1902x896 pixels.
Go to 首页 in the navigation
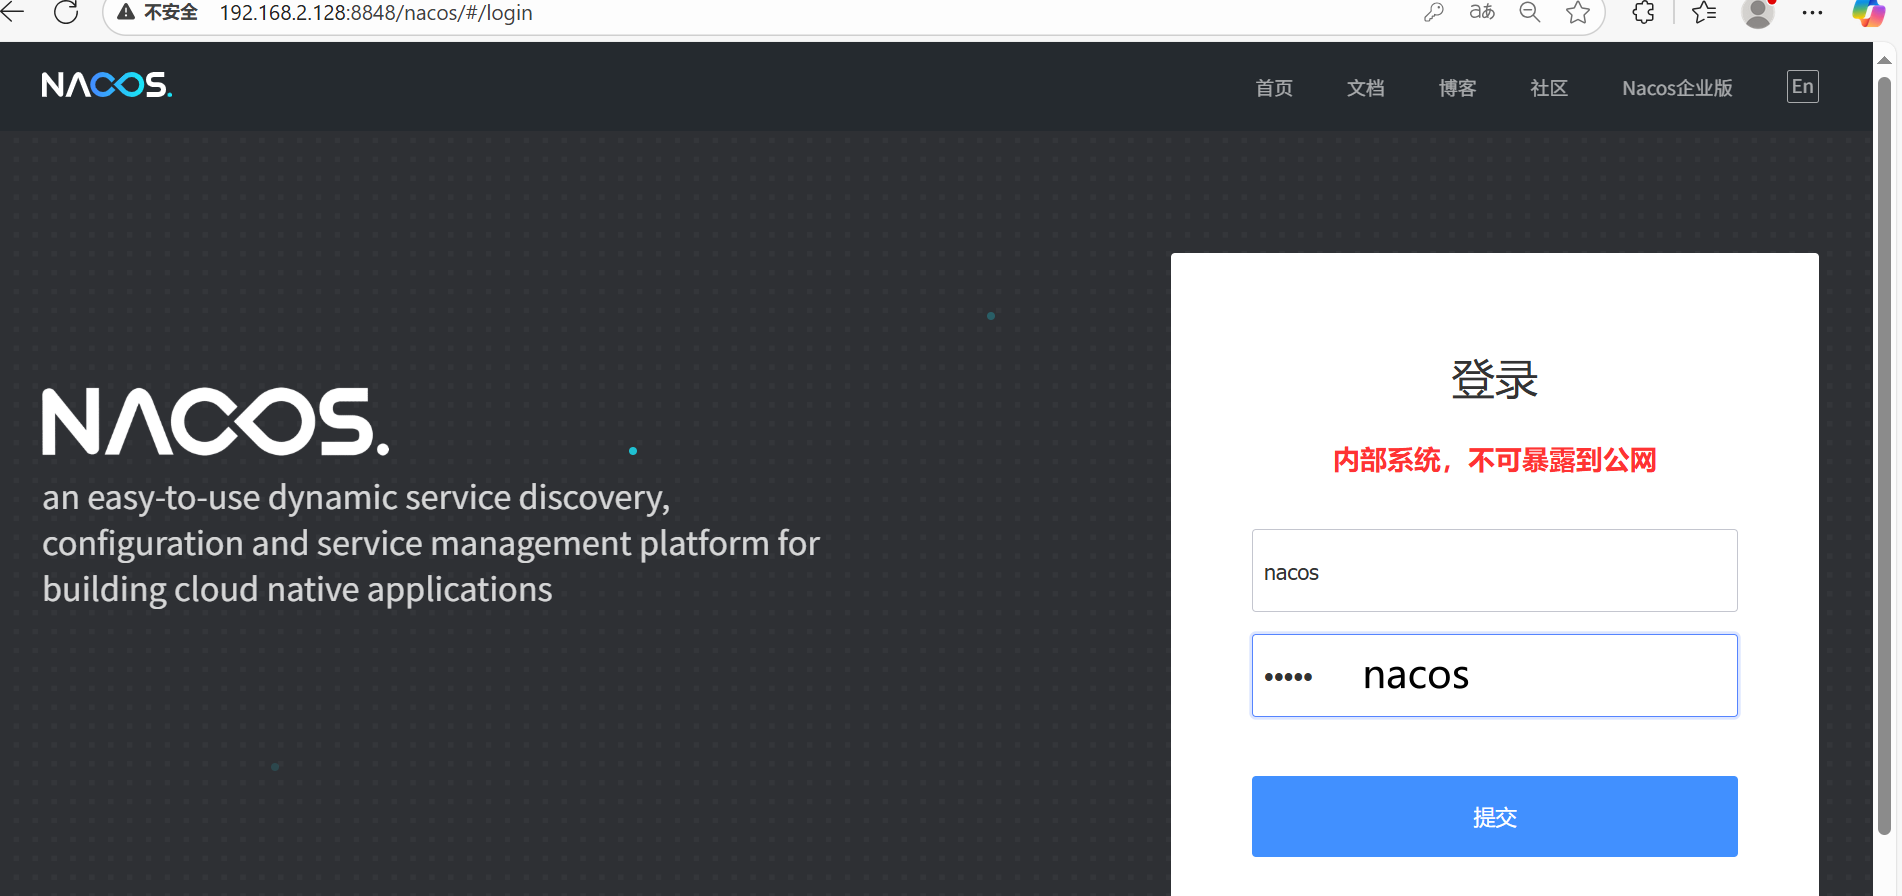(1274, 88)
